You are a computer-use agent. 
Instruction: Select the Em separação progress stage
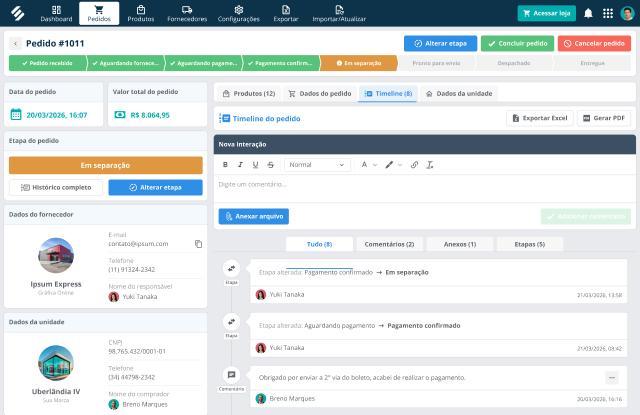pyautogui.click(x=359, y=63)
